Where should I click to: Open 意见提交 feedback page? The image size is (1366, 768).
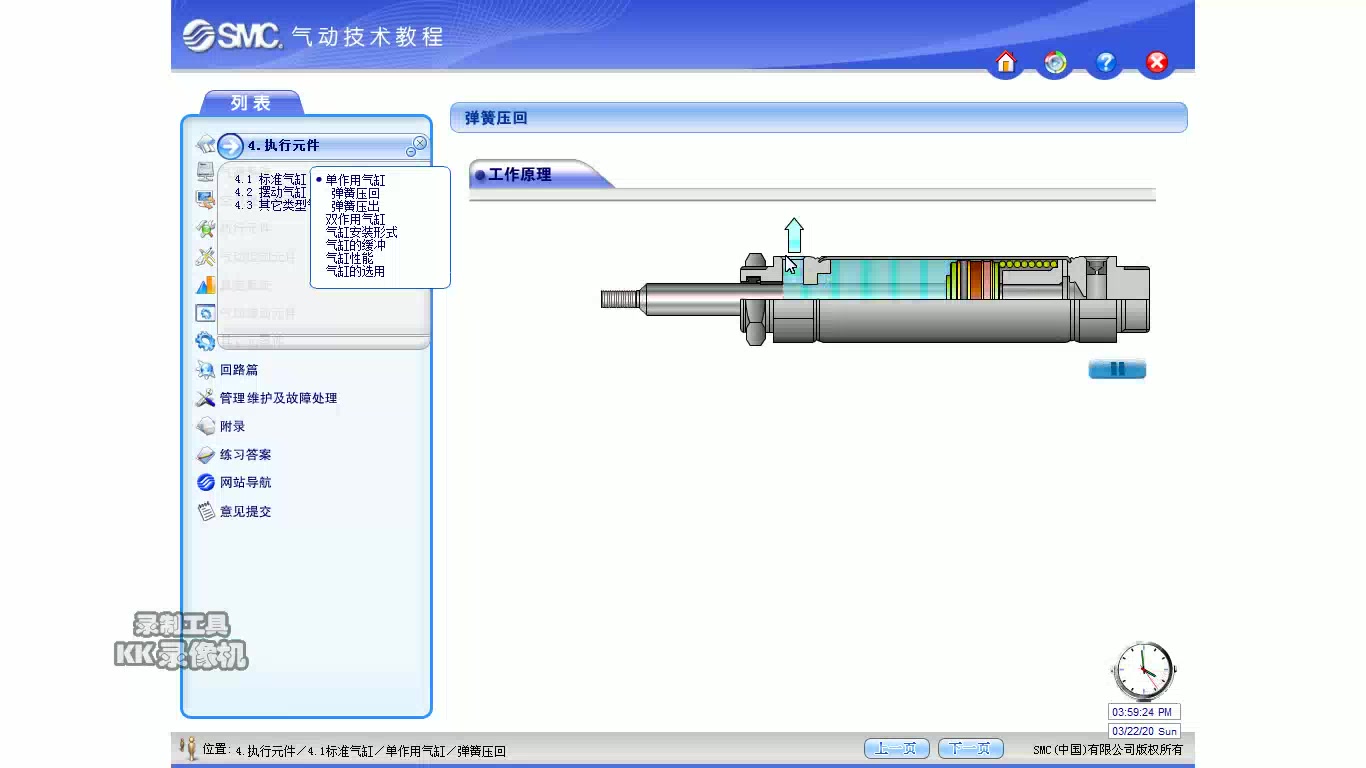(x=245, y=511)
